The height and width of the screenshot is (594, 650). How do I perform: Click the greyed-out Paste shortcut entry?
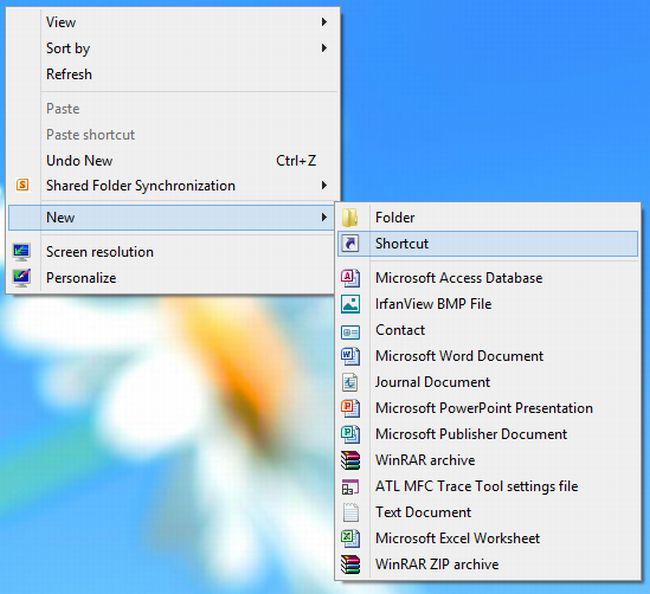(x=173, y=135)
